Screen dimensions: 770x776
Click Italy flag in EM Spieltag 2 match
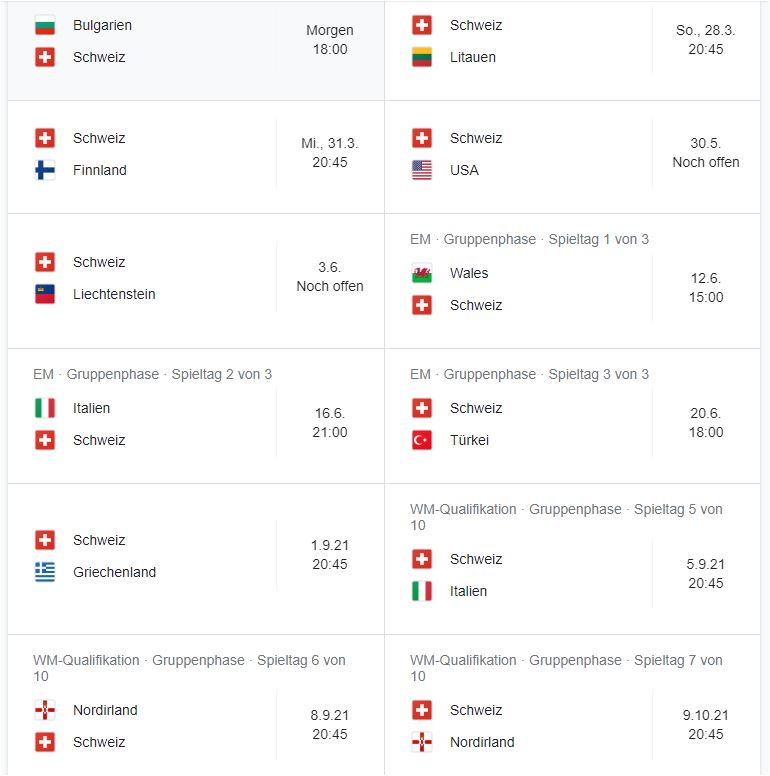click(x=45, y=408)
